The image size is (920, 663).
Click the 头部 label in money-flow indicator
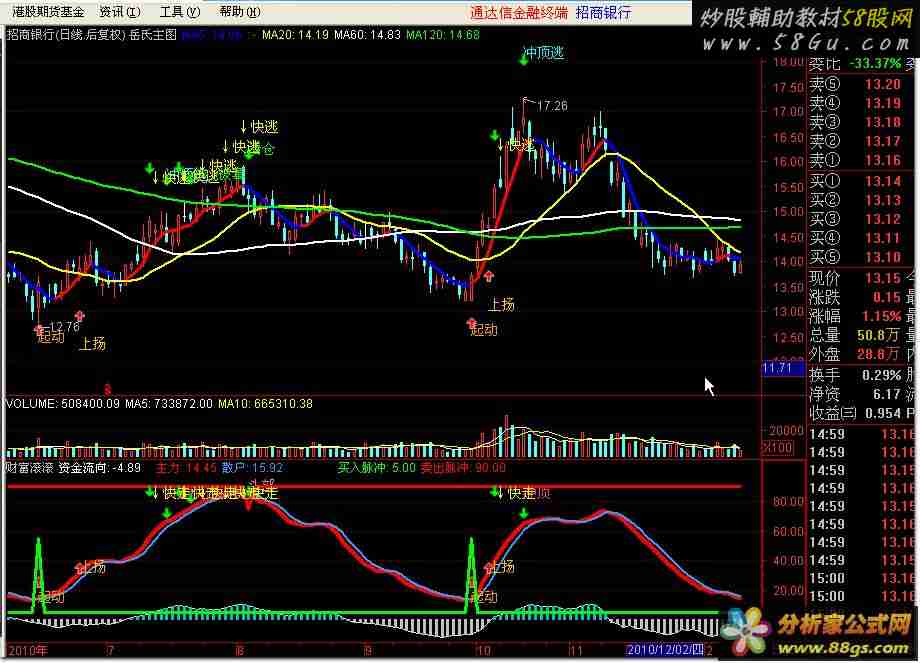[262, 483]
